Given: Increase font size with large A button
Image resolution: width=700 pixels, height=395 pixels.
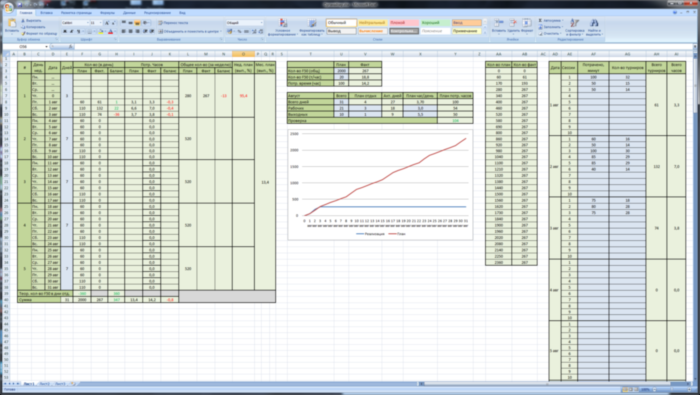Looking at the screenshot, I should (106, 23).
